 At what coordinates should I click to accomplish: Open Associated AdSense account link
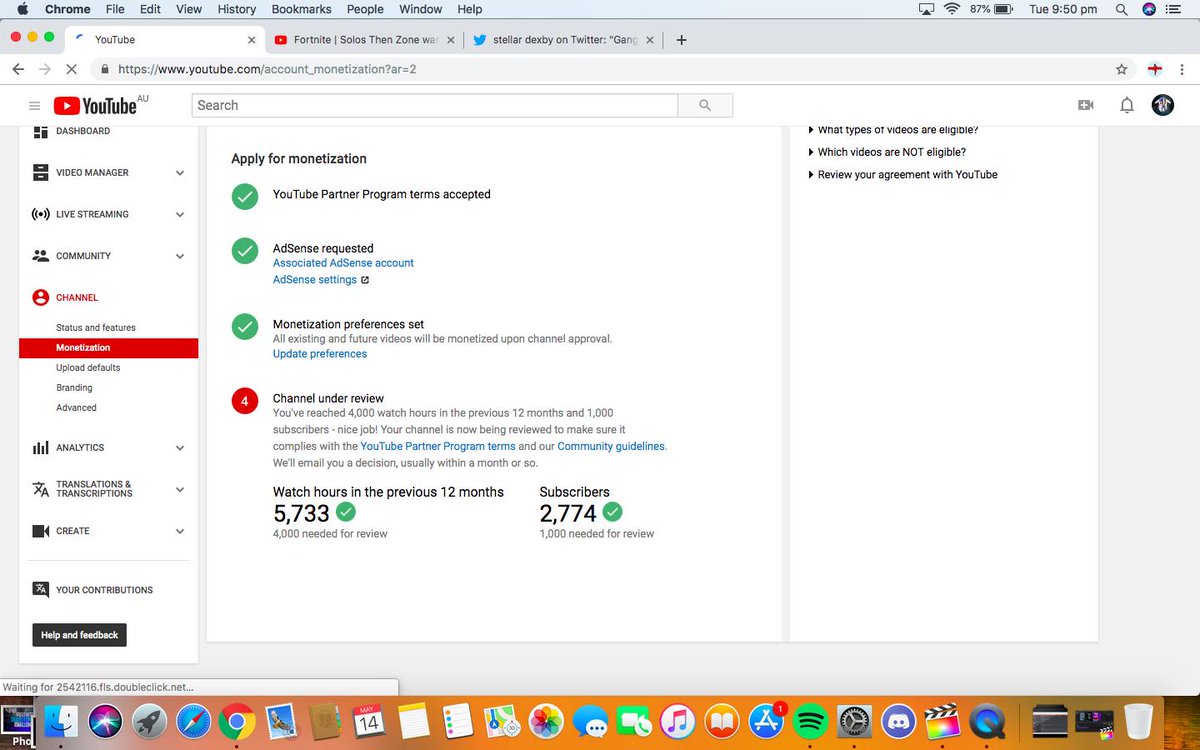click(x=343, y=263)
